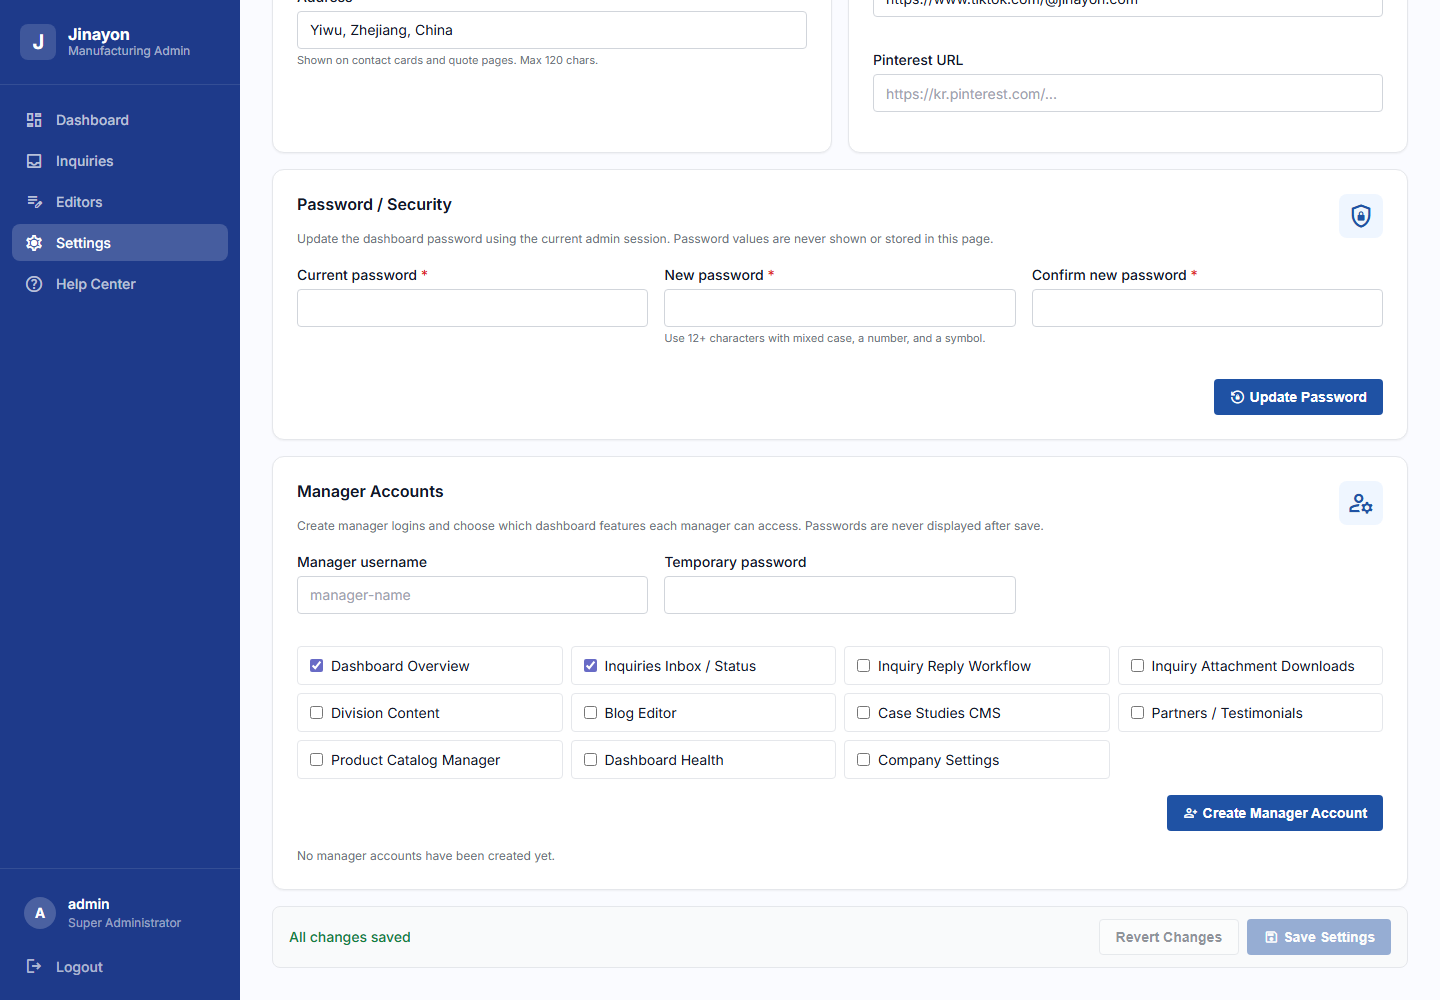Click the Editors pencil-list icon in sidebar
1440x1000 pixels.
tap(34, 202)
